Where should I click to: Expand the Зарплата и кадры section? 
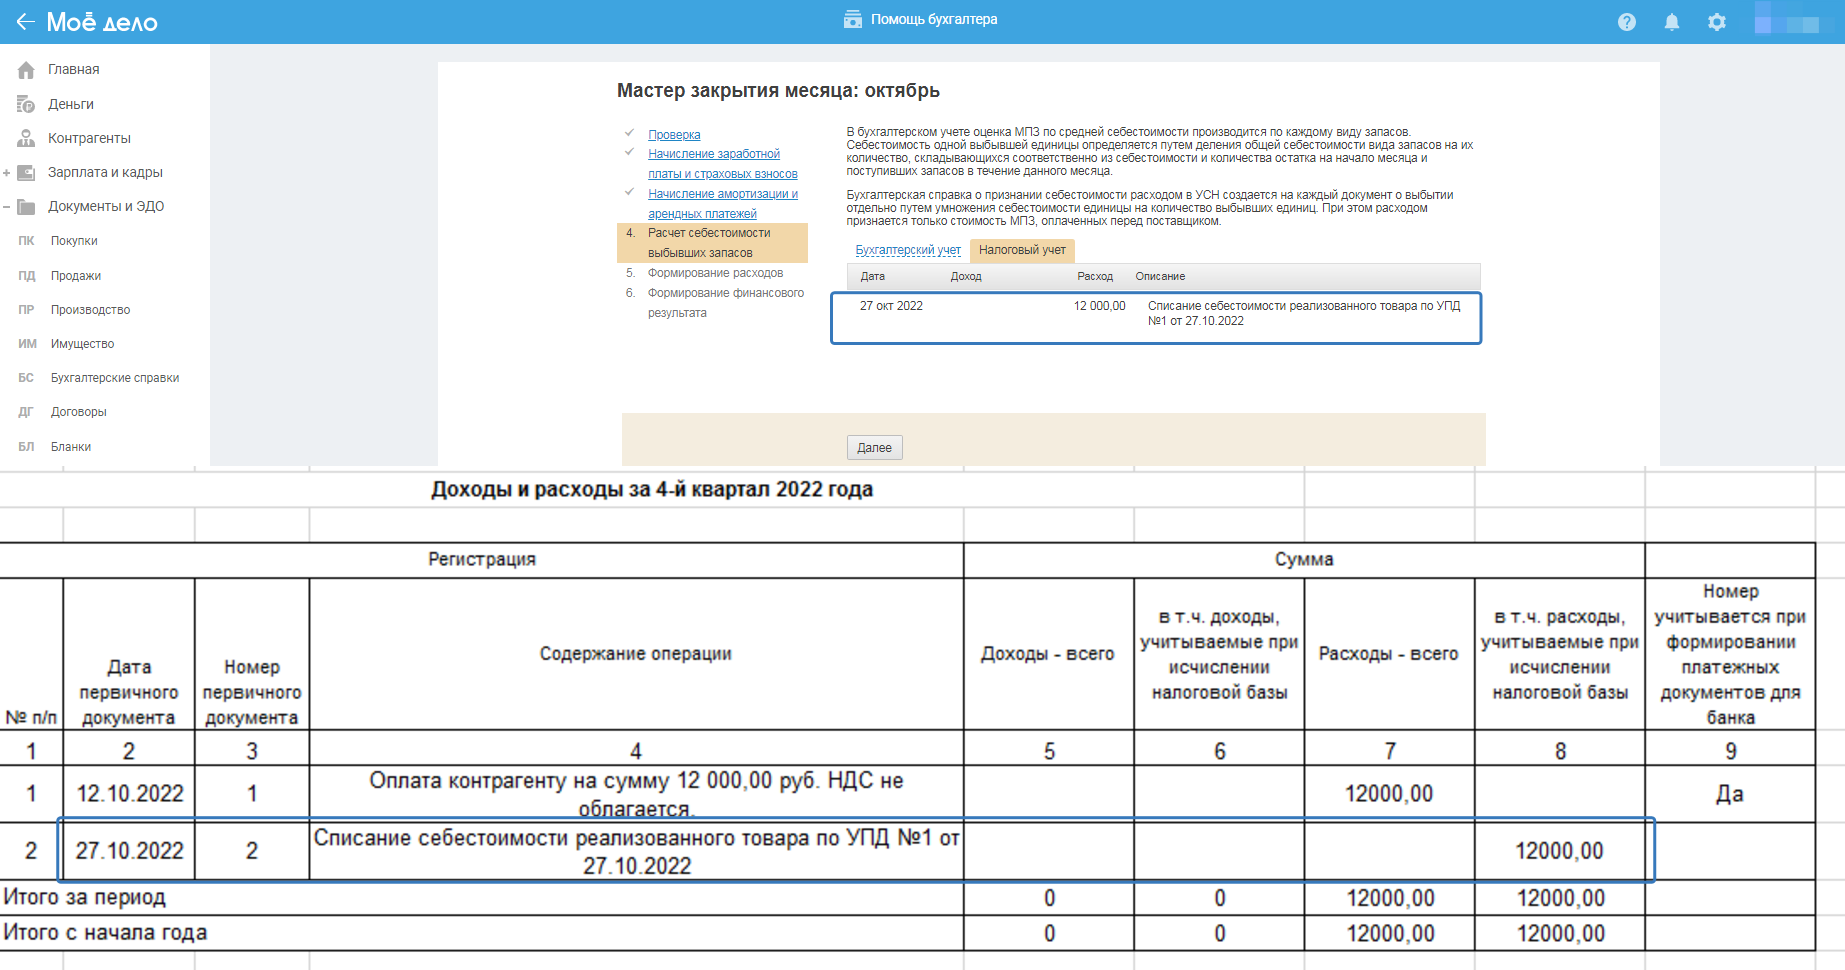(x=7, y=173)
